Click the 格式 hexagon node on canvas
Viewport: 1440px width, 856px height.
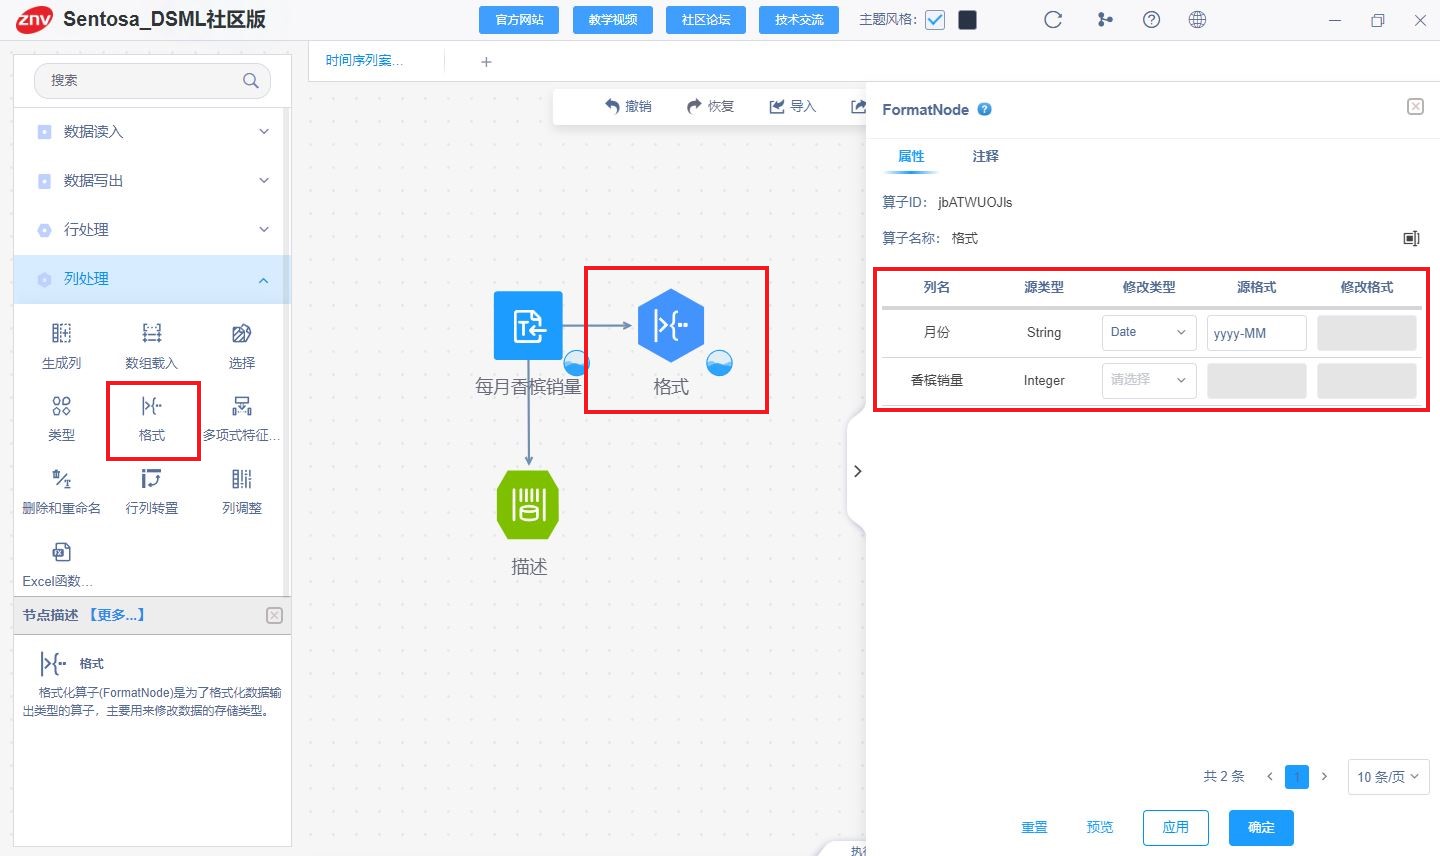pyautogui.click(x=671, y=325)
